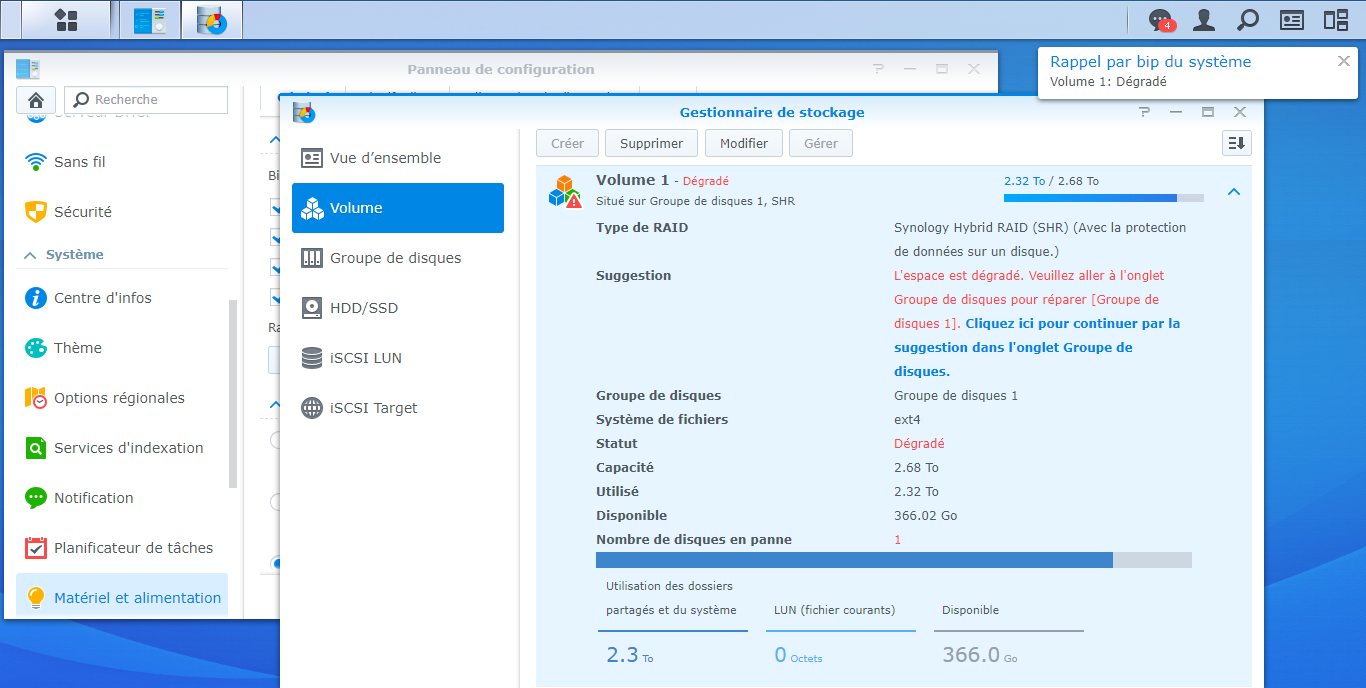This screenshot has width=1366, height=688.
Task: Go to Vue d'ensemble tab
Action: point(385,158)
